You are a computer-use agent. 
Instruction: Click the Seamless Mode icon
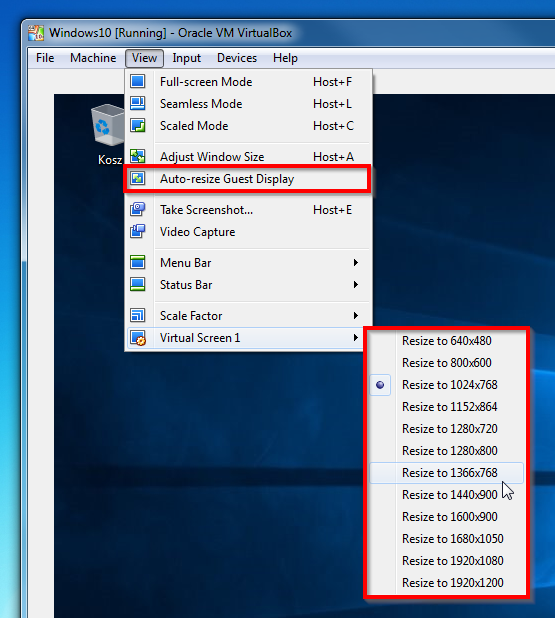(x=138, y=103)
